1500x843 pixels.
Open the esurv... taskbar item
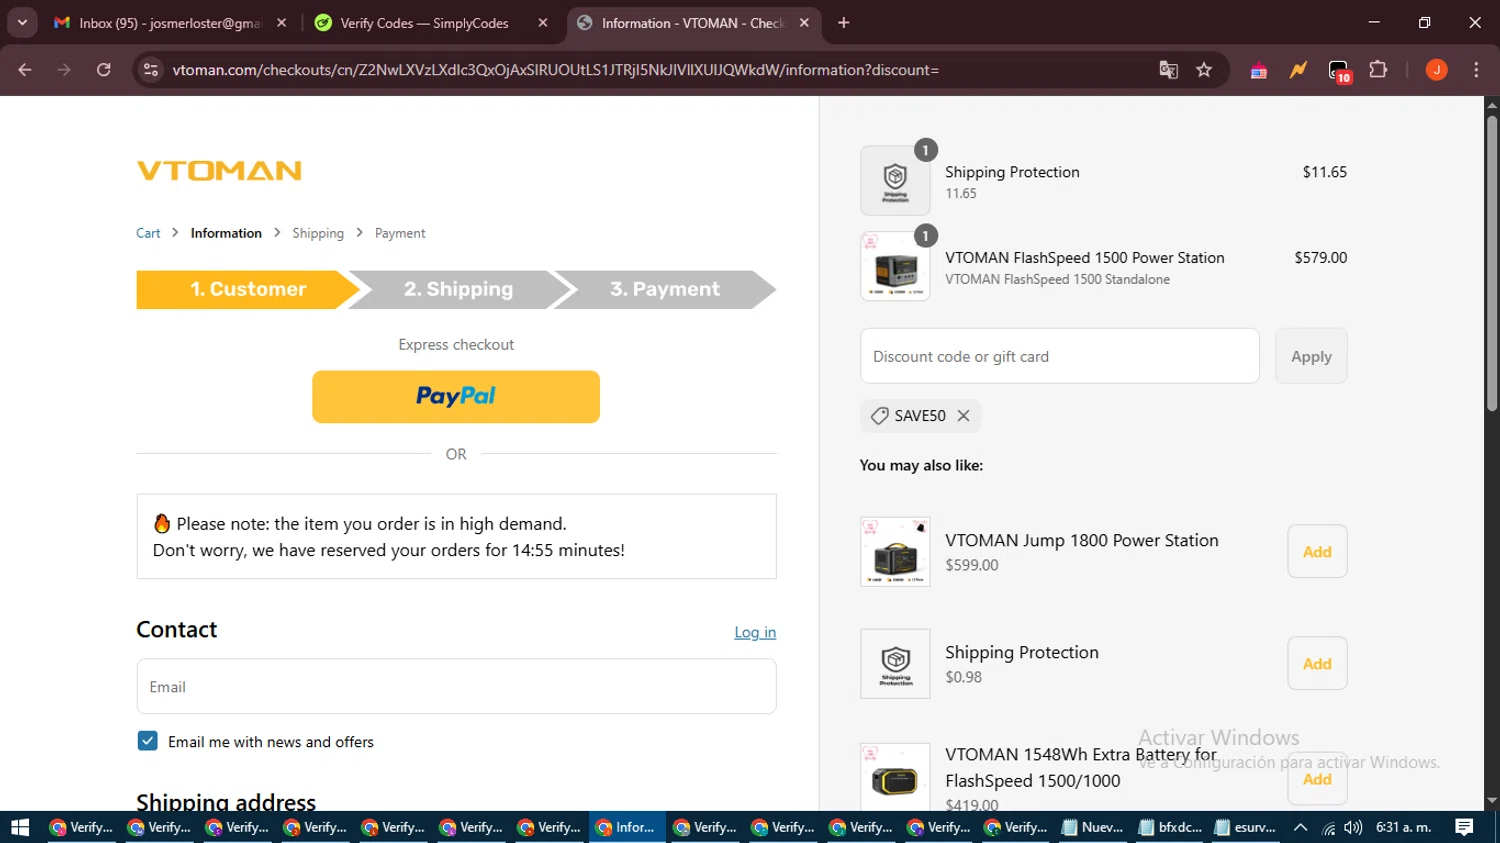pos(1246,827)
